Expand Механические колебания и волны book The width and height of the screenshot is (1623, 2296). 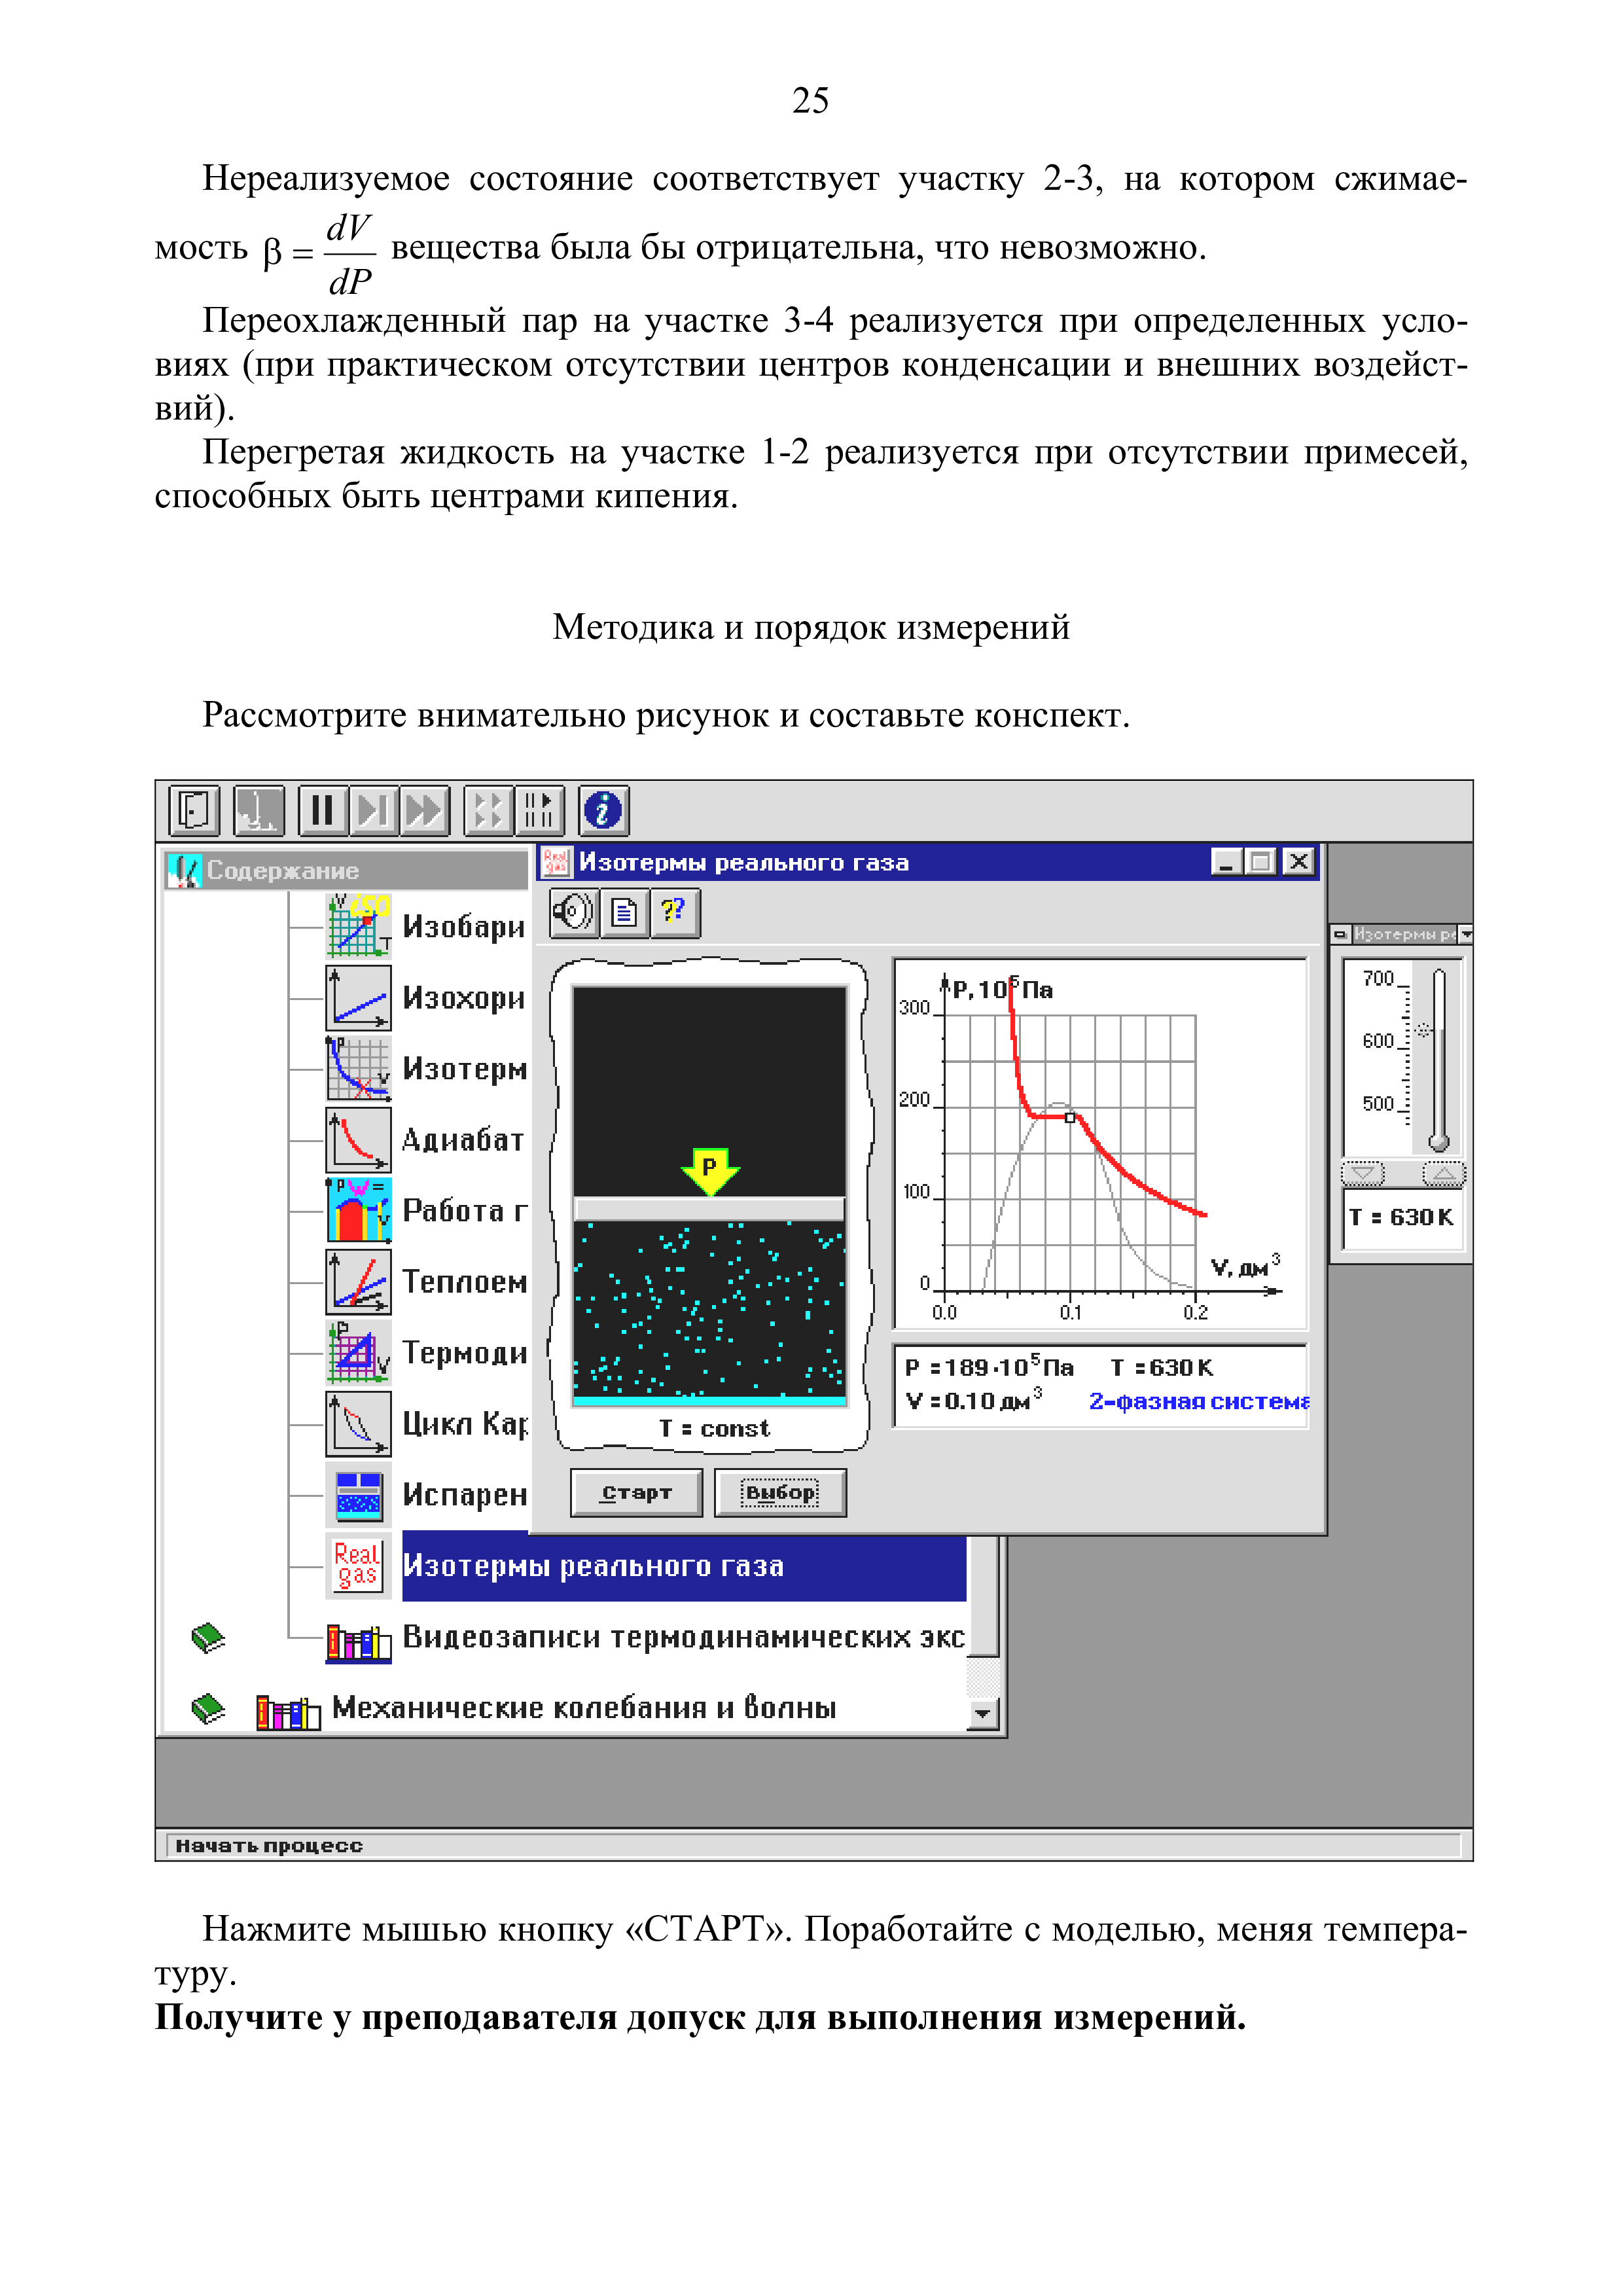[583, 1707]
